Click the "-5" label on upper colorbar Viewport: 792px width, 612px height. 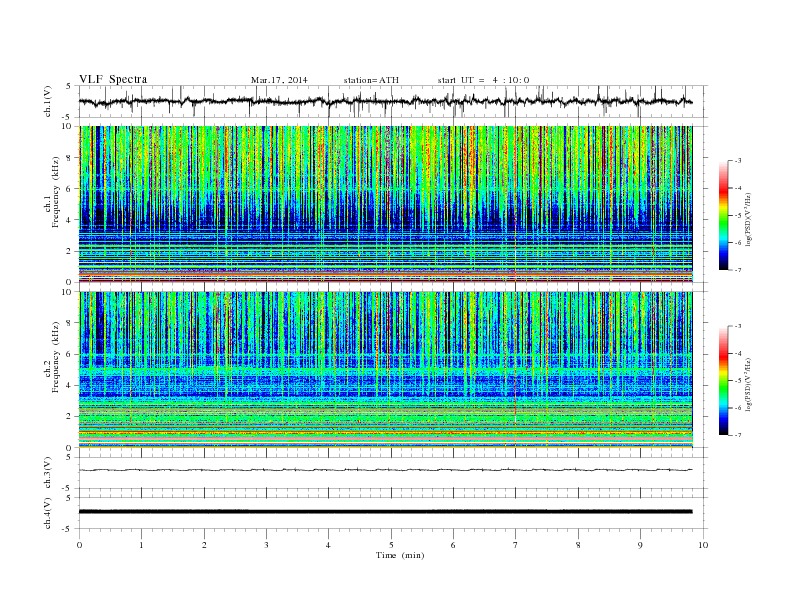737,216
